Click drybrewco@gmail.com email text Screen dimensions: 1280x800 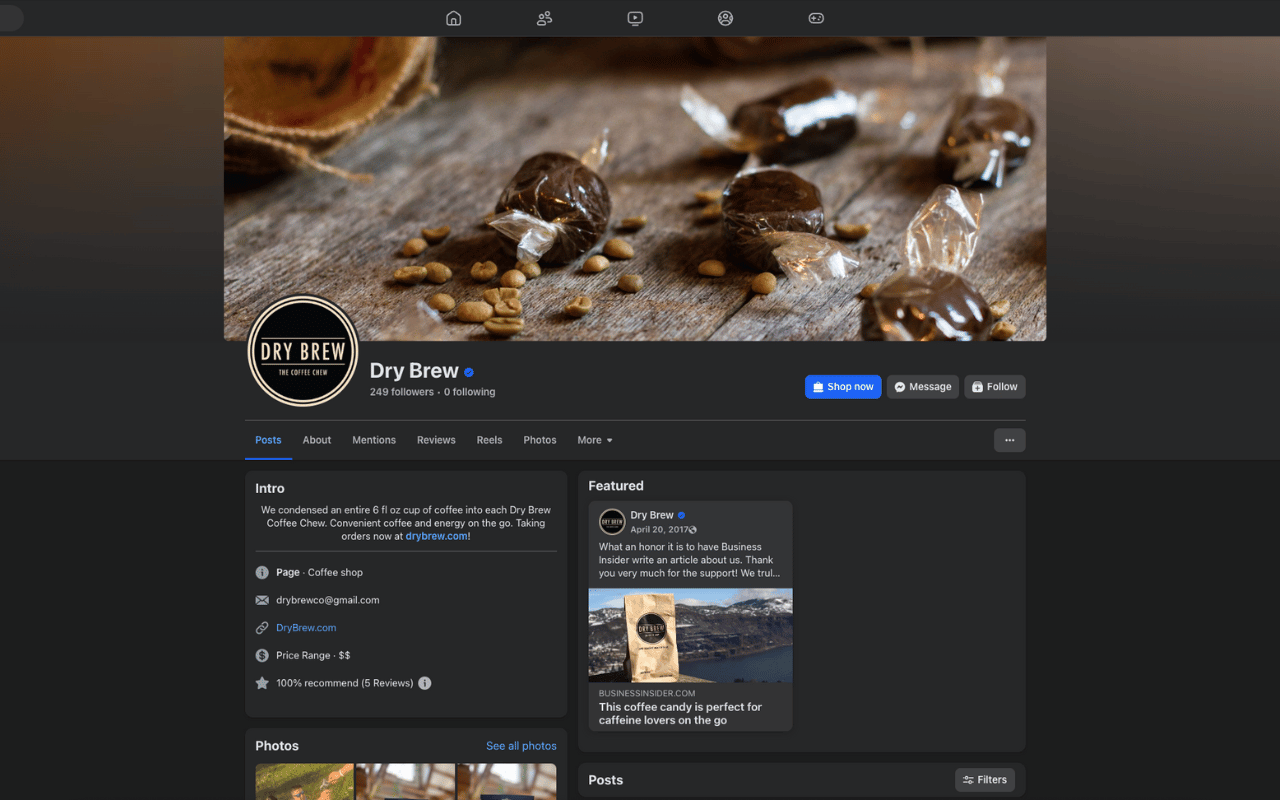(x=328, y=600)
